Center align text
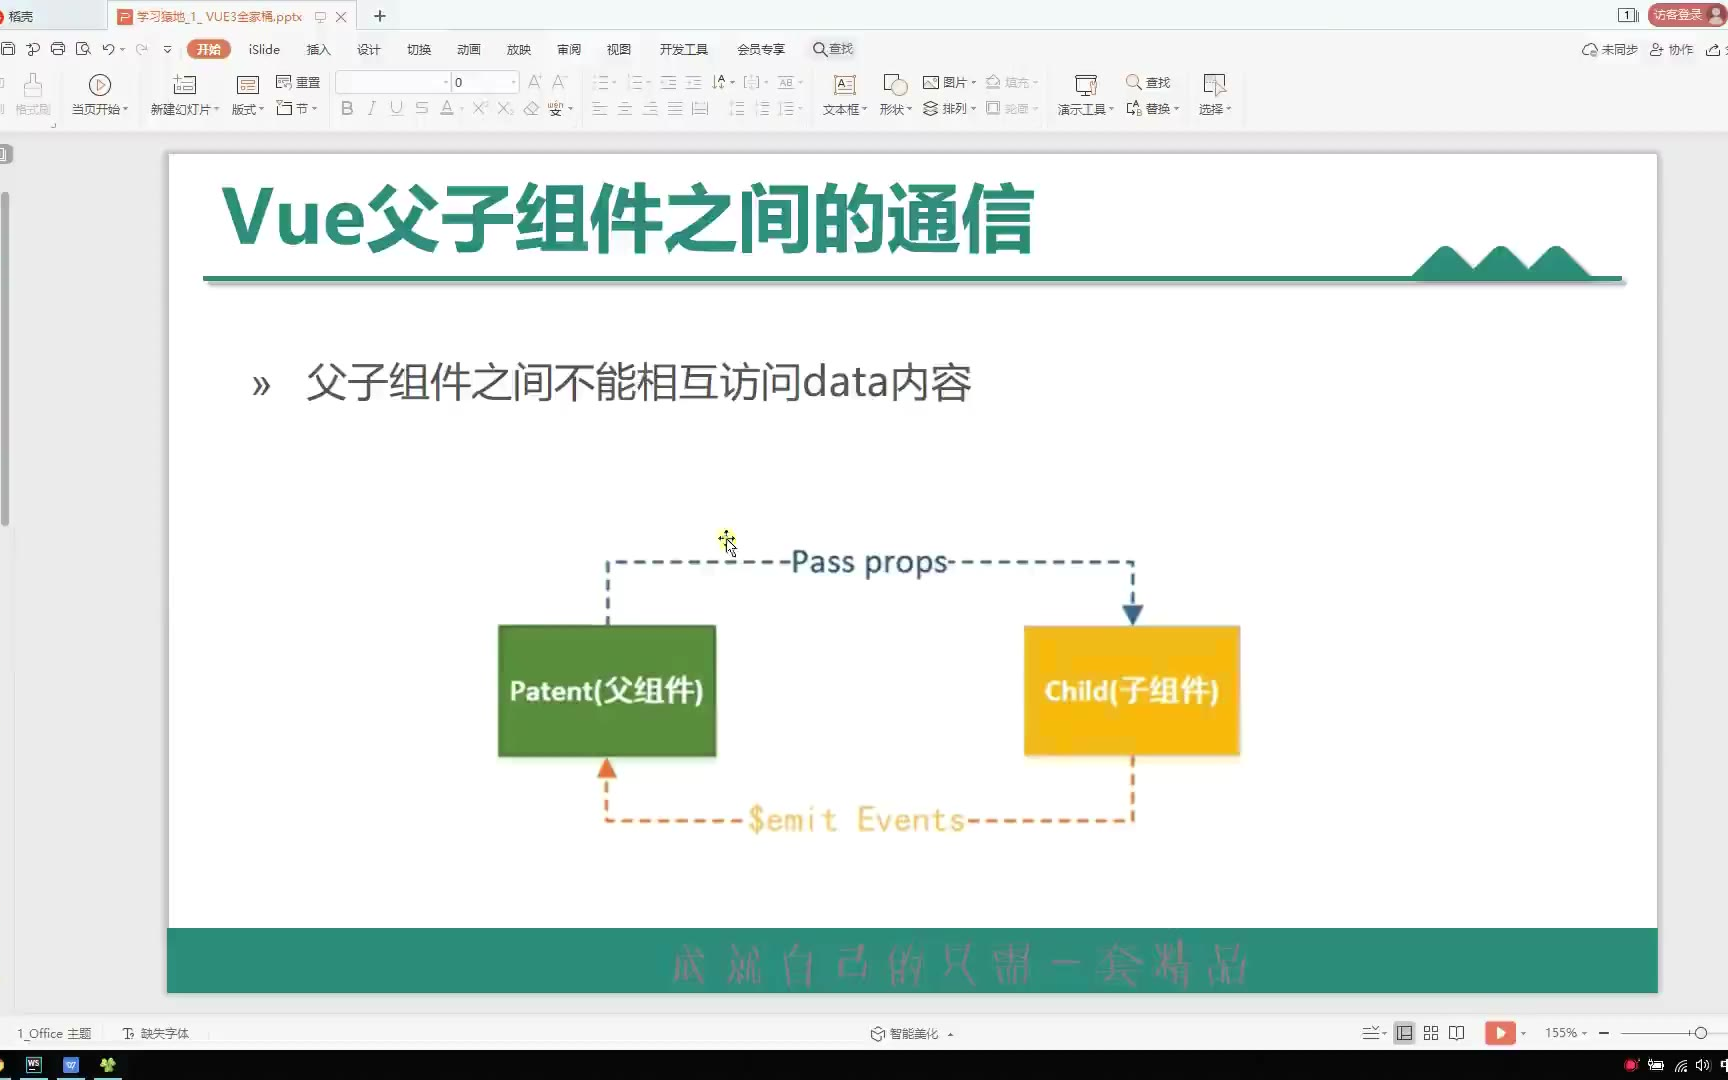The width and height of the screenshot is (1728, 1080). point(625,108)
